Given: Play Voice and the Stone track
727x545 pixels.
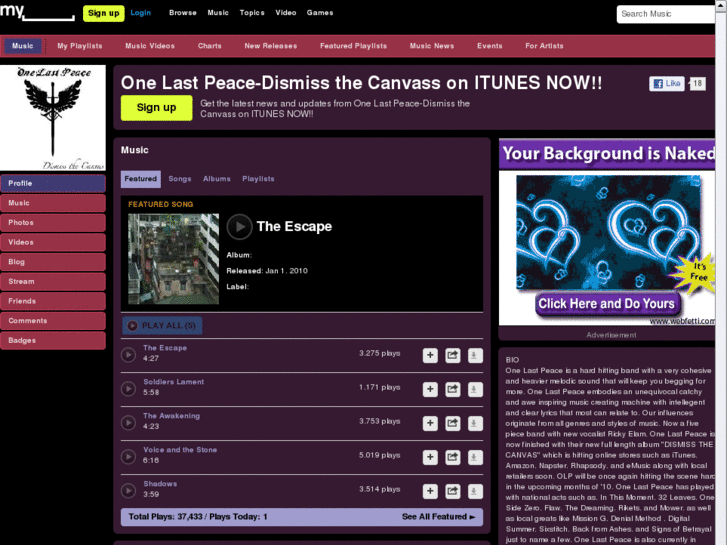Looking at the screenshot, I should click(x=128, y=457).
